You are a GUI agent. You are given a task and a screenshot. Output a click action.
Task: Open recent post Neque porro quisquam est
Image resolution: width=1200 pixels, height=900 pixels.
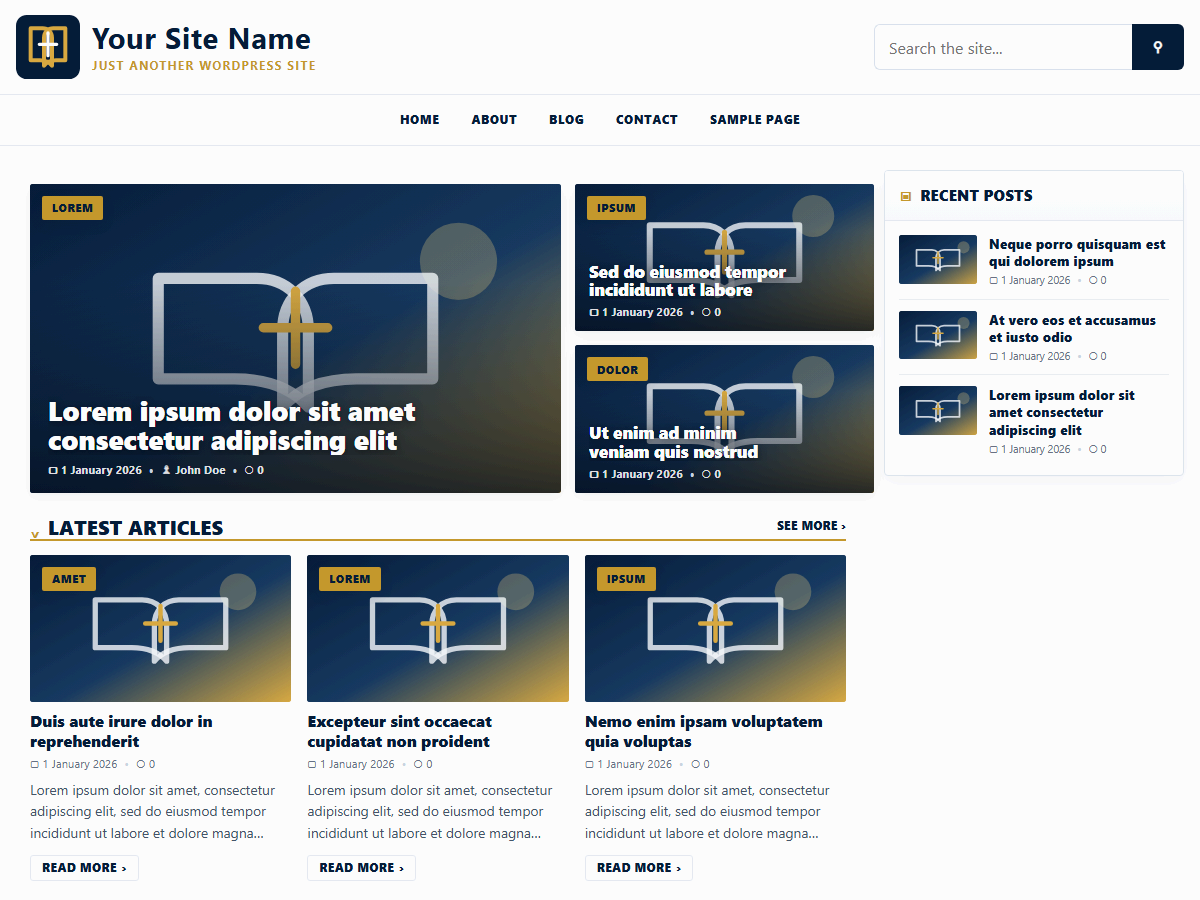[1077, 253]
